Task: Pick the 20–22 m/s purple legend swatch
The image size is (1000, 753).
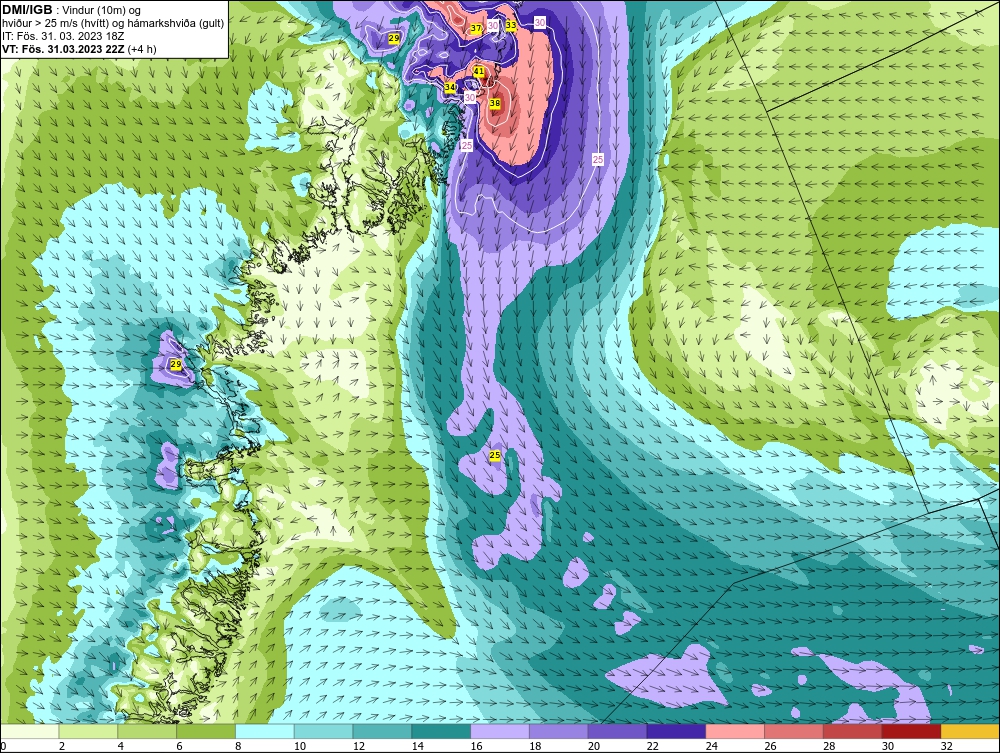Action: 617,731
